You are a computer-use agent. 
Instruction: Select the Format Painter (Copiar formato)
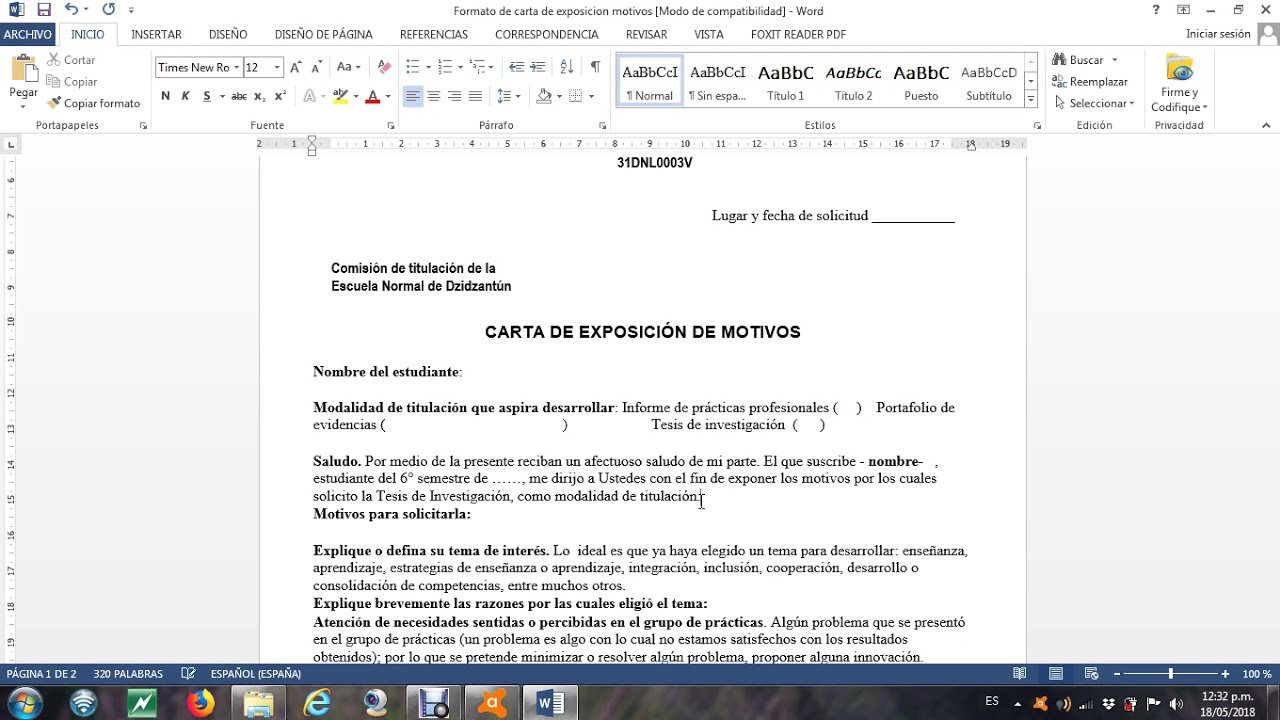click(93, 103)
